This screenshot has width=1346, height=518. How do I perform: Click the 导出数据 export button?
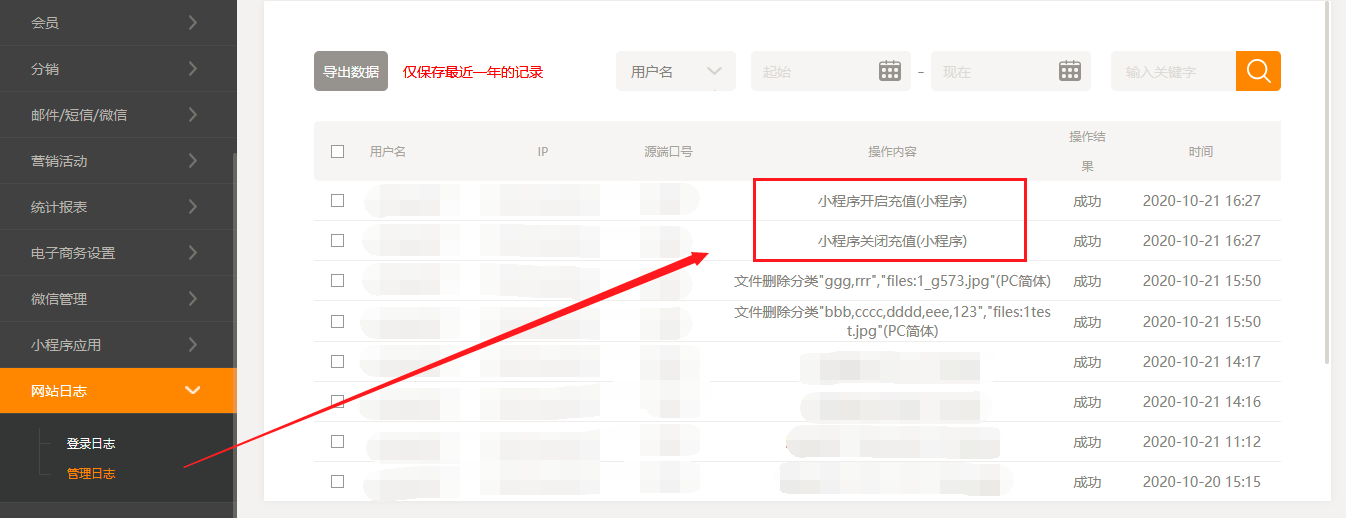tap(350, 71)
